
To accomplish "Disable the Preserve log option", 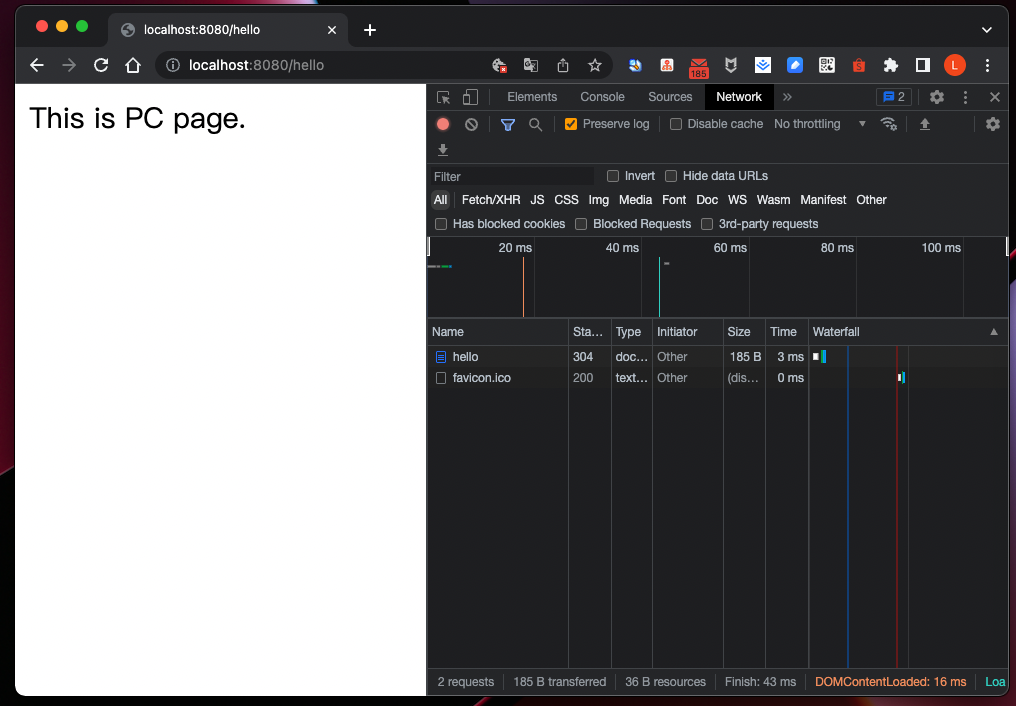I will pos(570,124).
